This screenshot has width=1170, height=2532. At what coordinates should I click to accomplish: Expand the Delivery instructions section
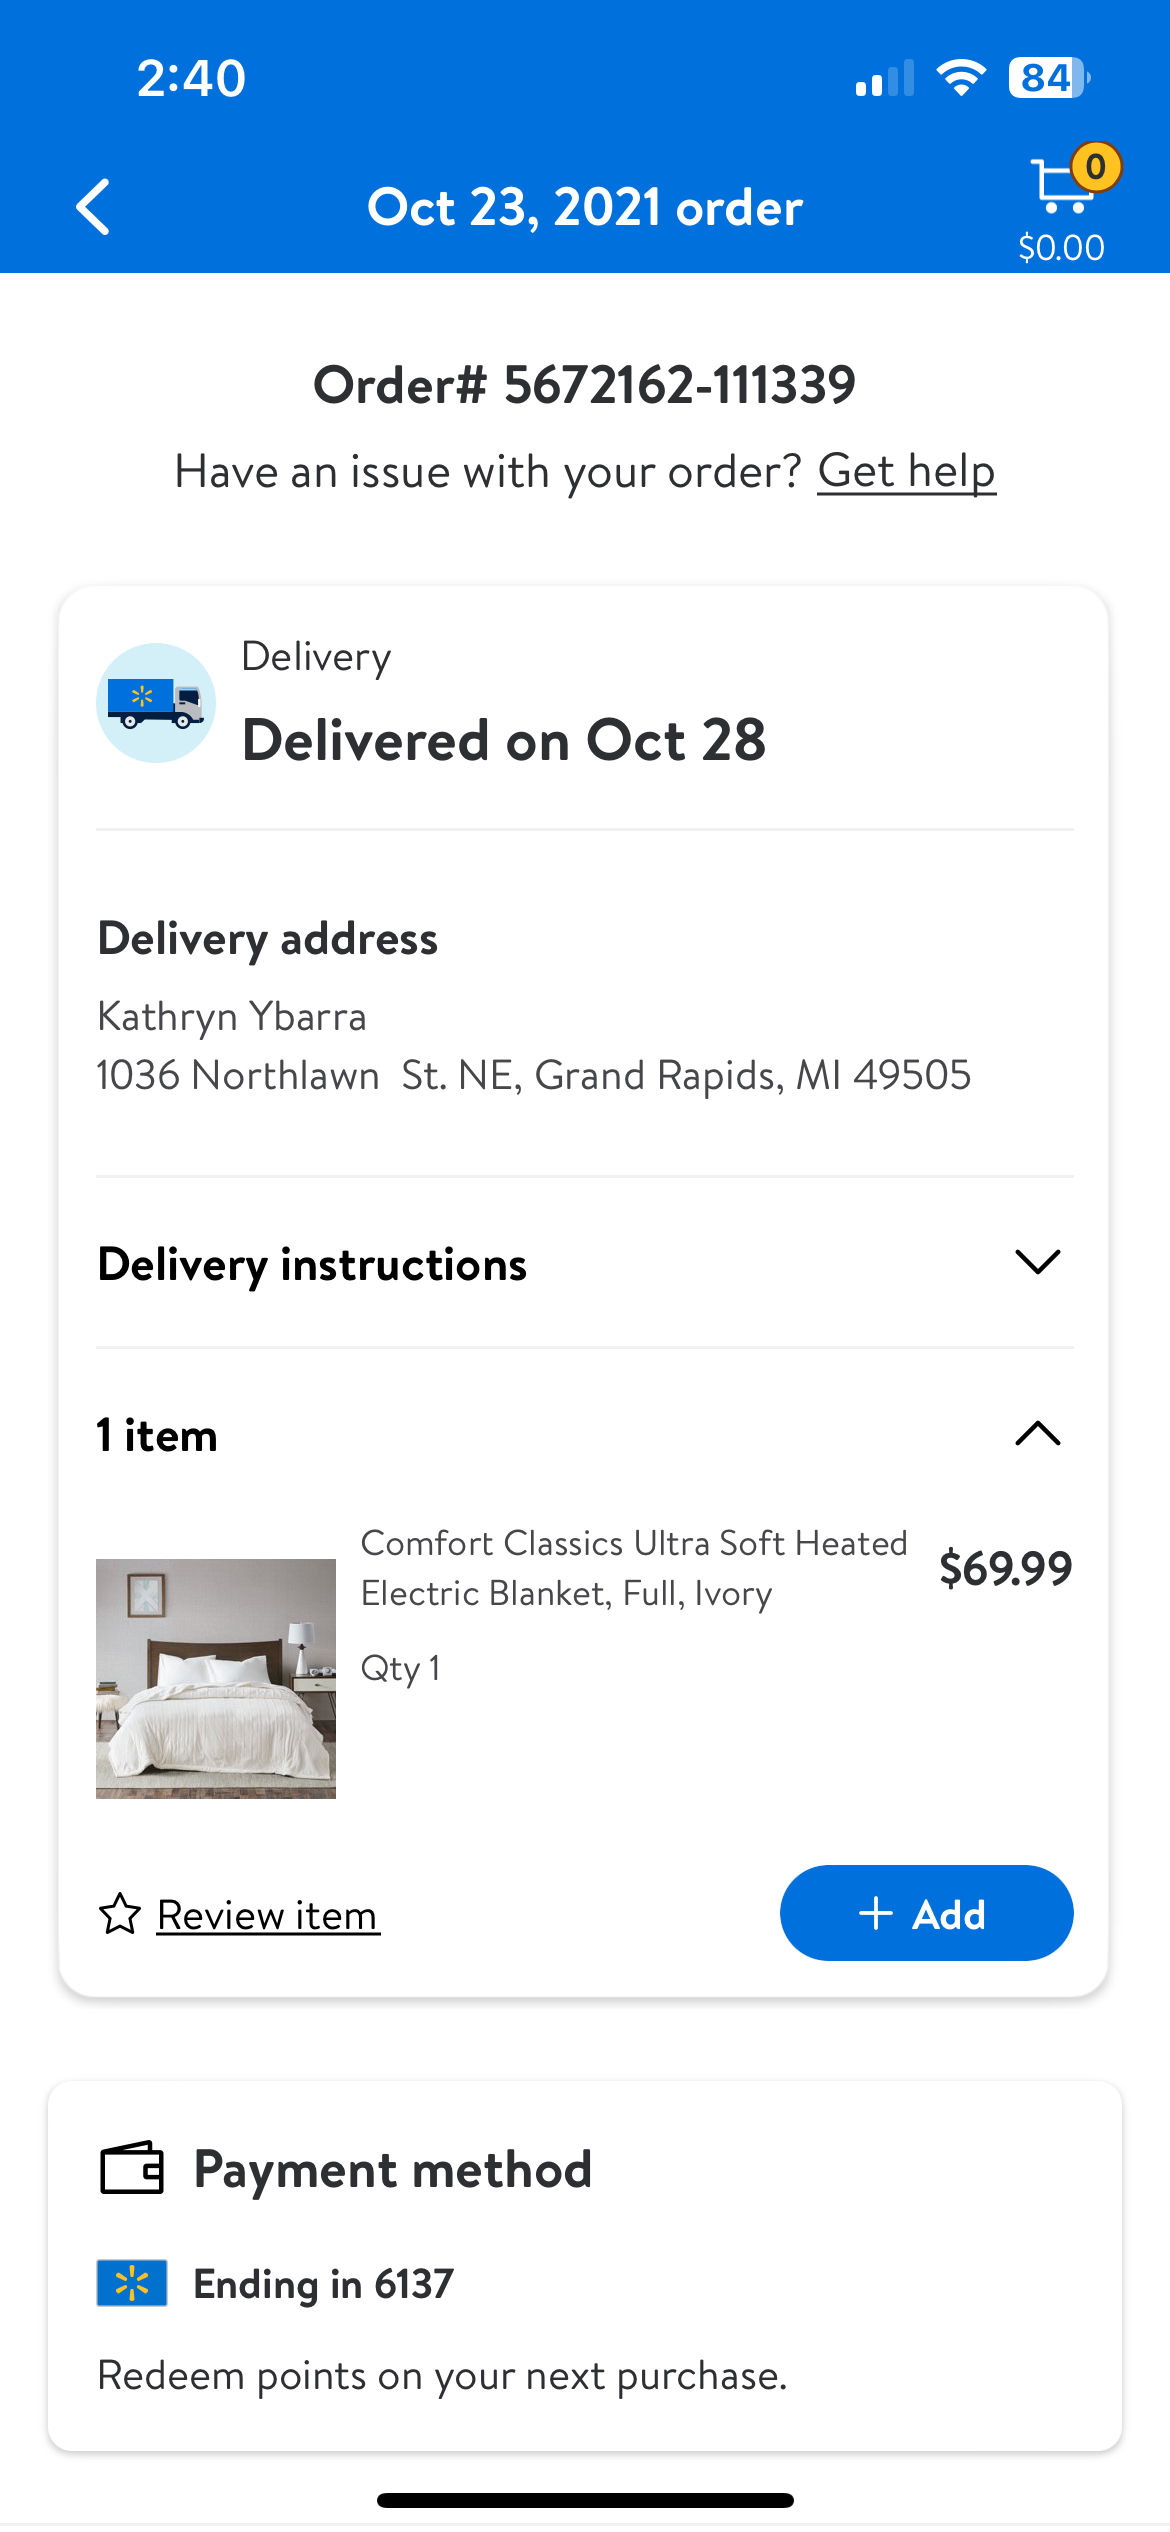click(x=585, y=1263)
